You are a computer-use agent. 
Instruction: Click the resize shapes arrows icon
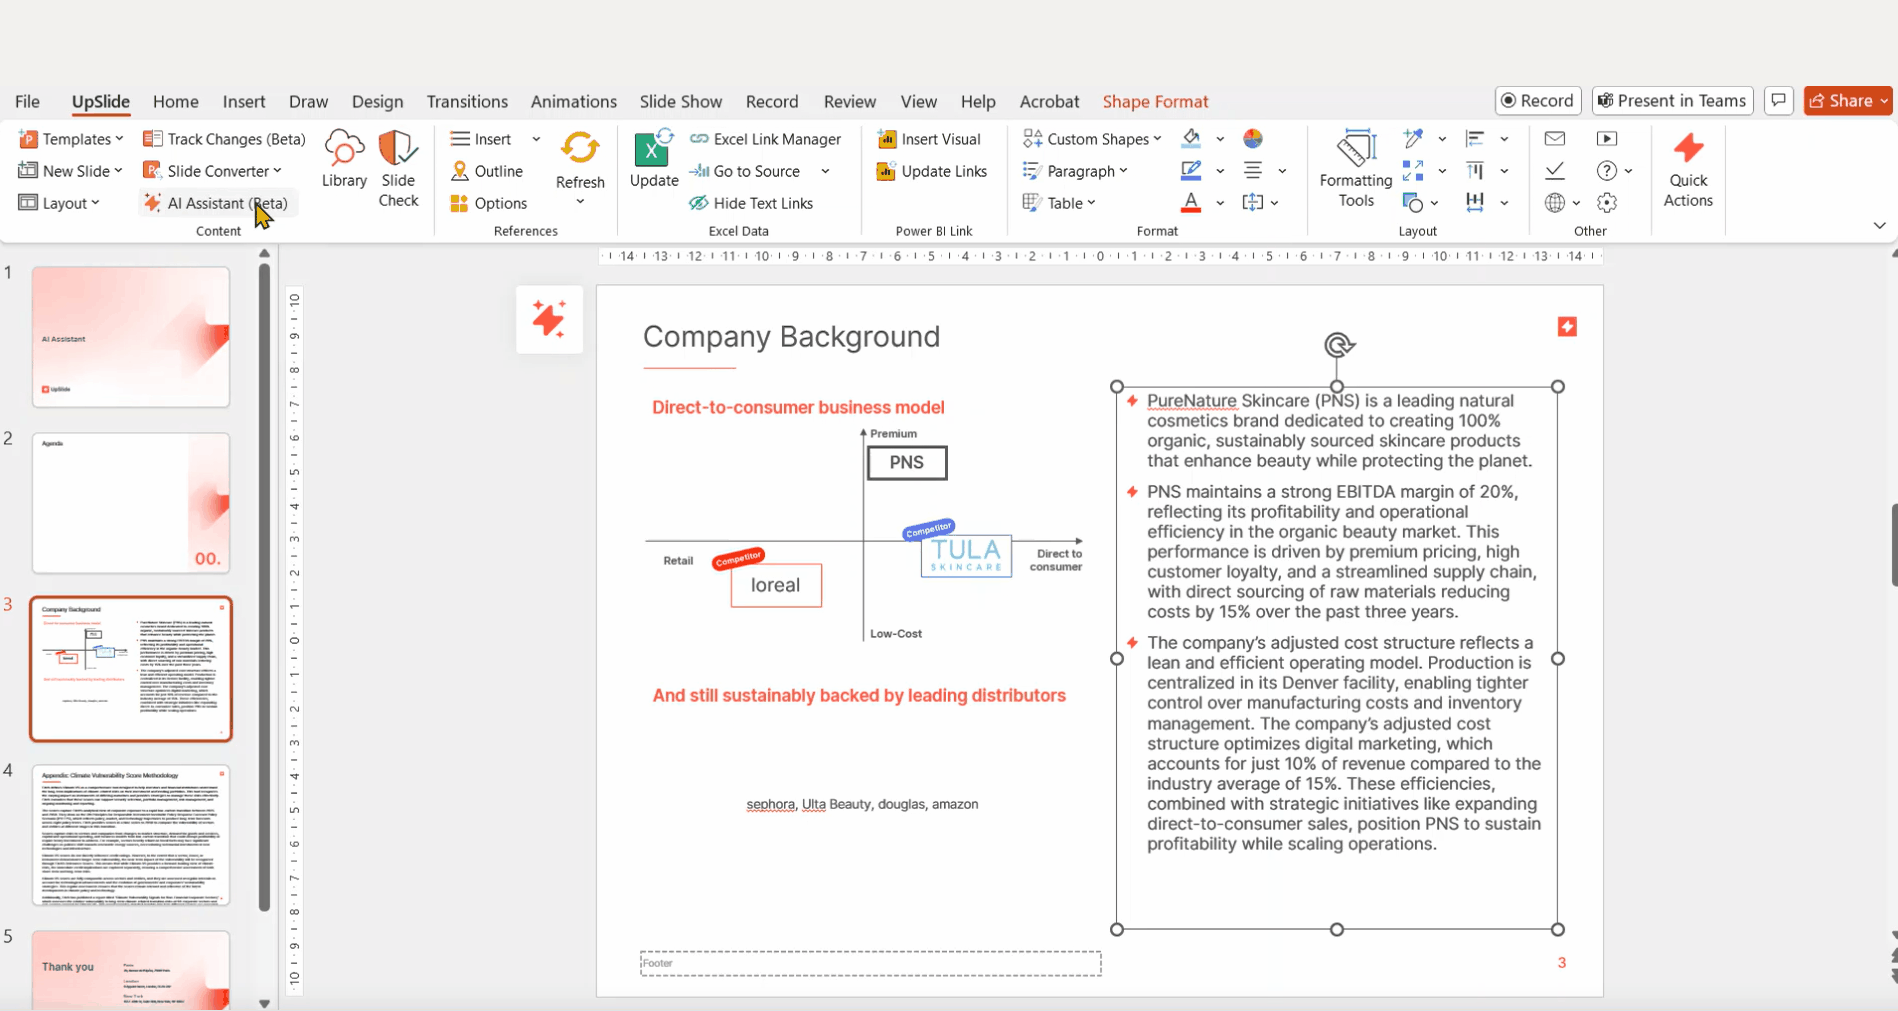coord(1413,170)
